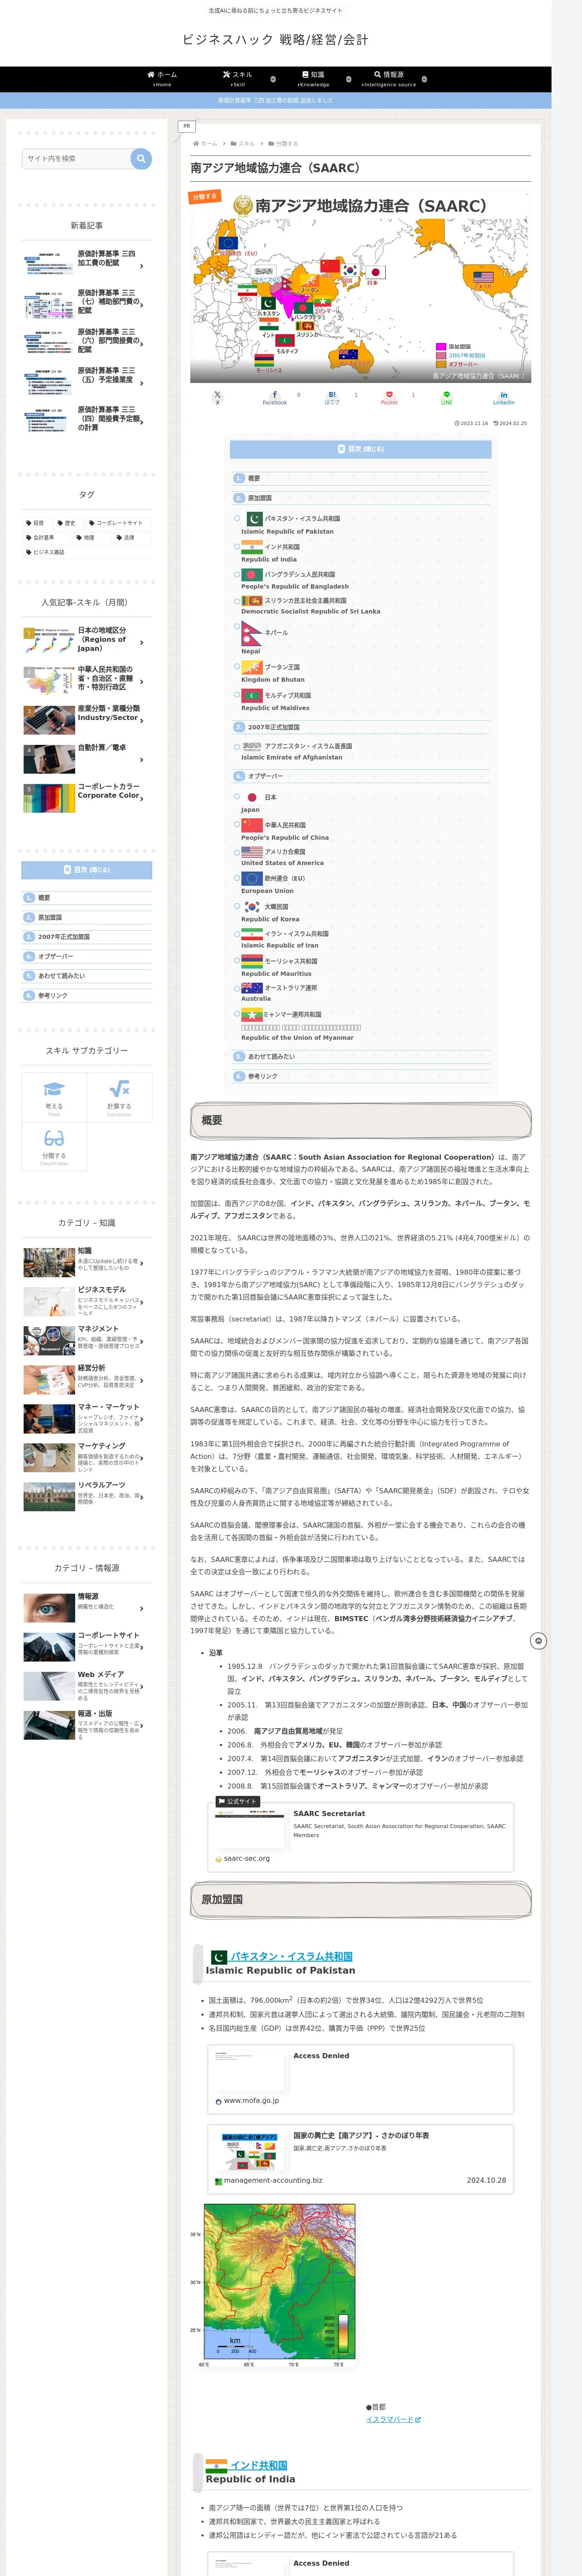Viewport: 582px width, 2576px height.
Task: Click the home icon in the breadcrumb
Action: pyautogui.click(x=196, y=143)
